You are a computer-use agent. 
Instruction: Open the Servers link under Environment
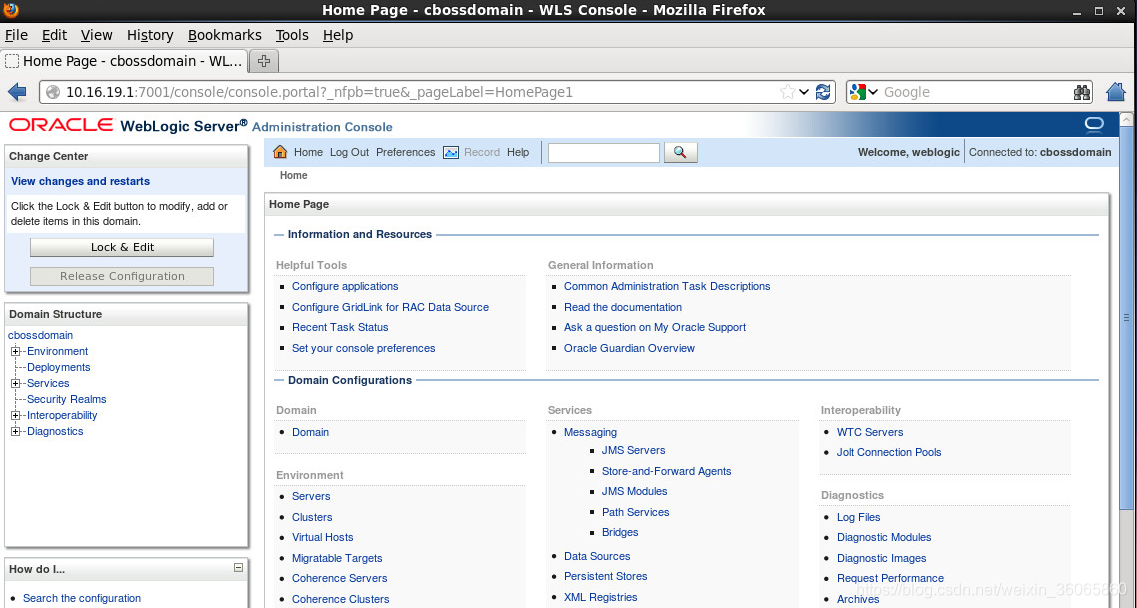point(311,496)
